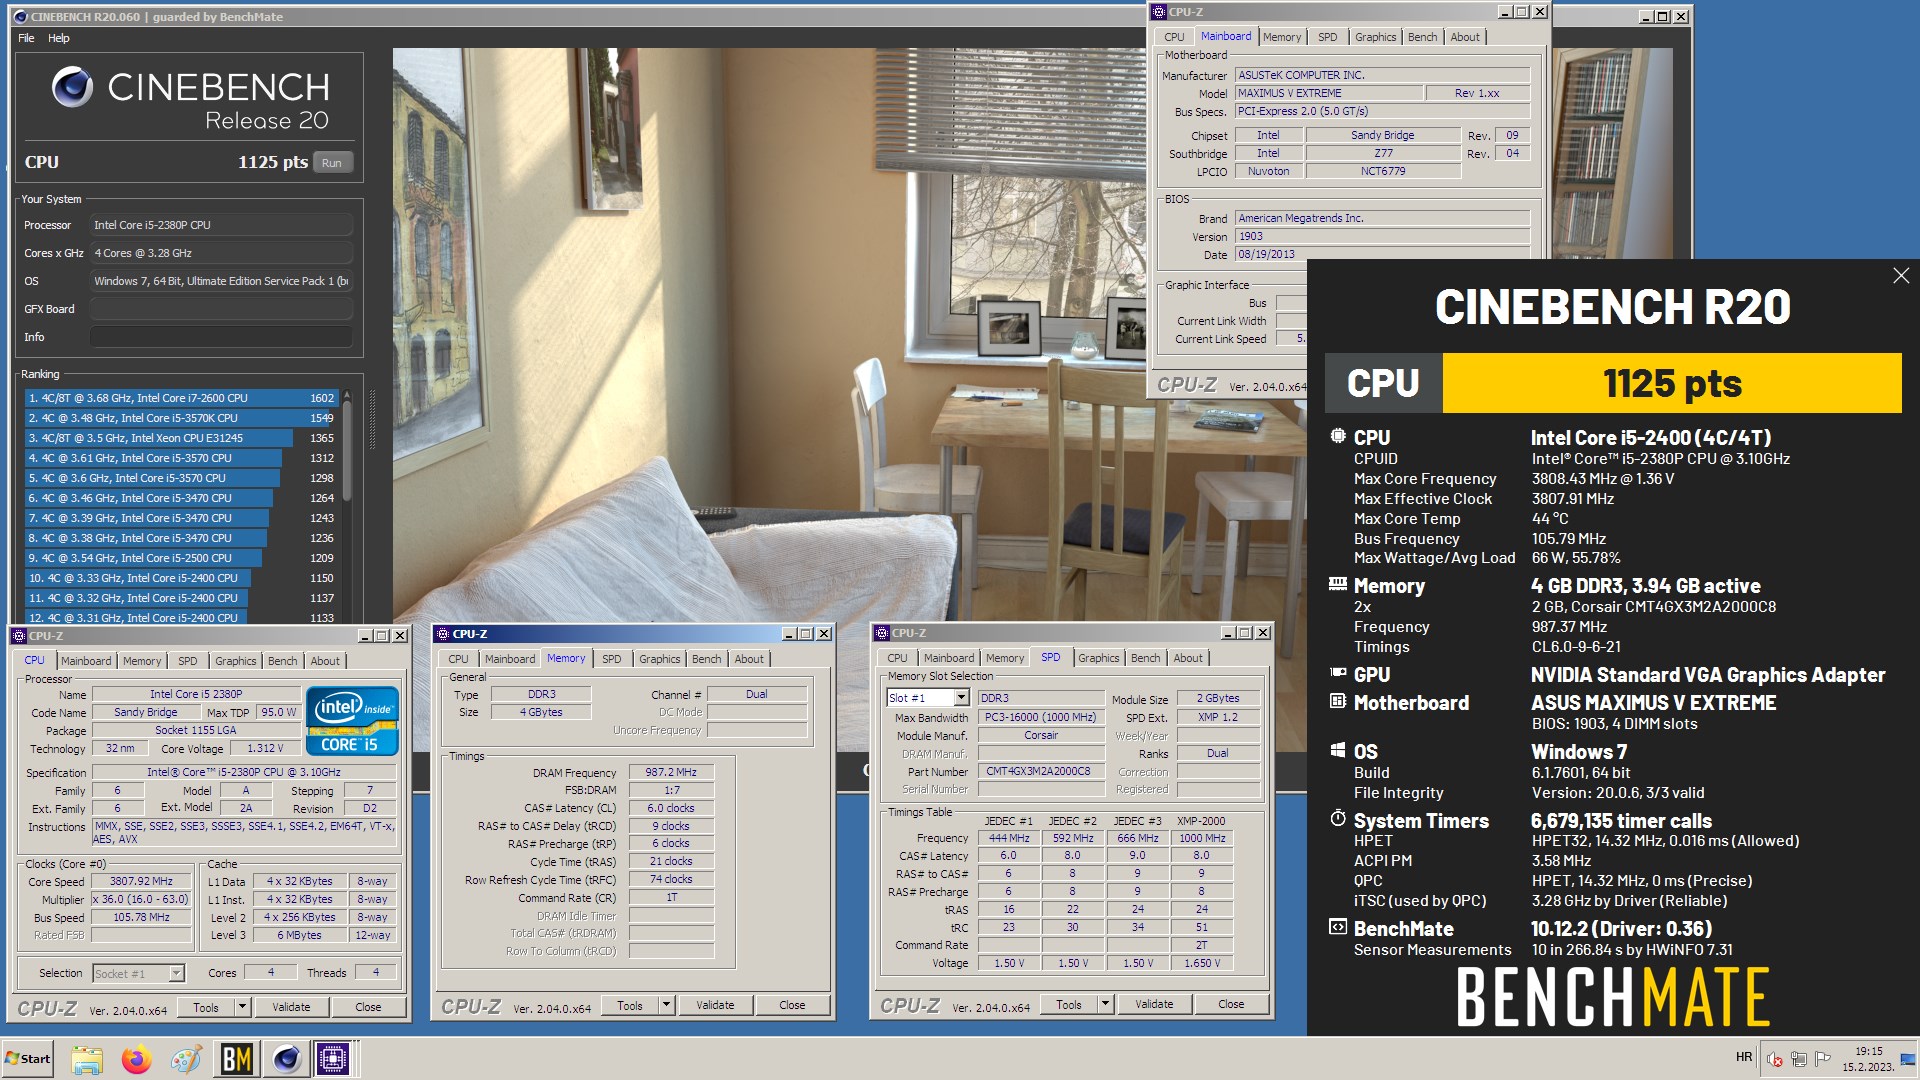This screenshot has height=1080, width=1920.
Task: Click Close button in CPU-Z SPD window
Action: (1231, 1004)
